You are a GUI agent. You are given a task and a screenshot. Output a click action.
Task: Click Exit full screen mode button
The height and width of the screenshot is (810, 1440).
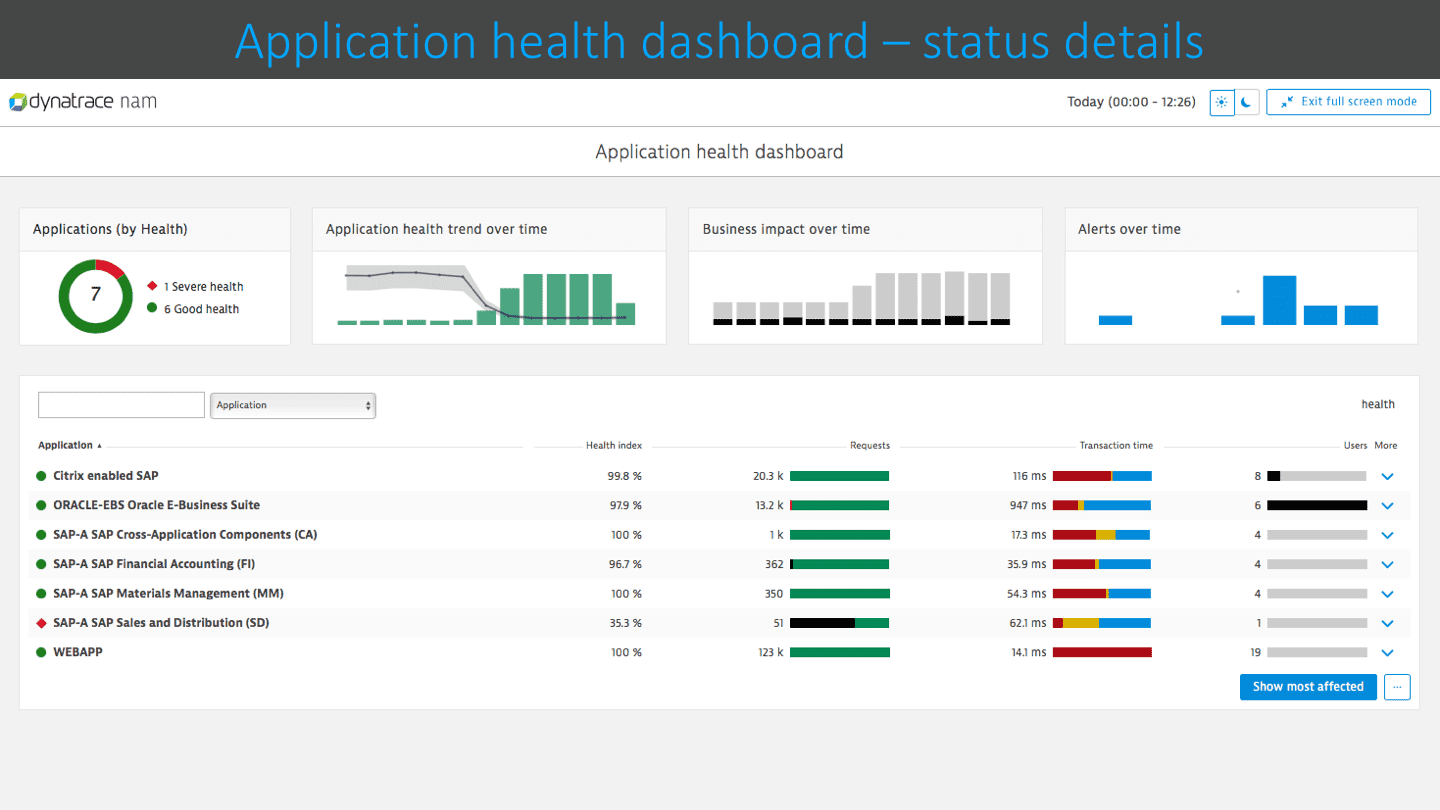[x=1348, y=102]
